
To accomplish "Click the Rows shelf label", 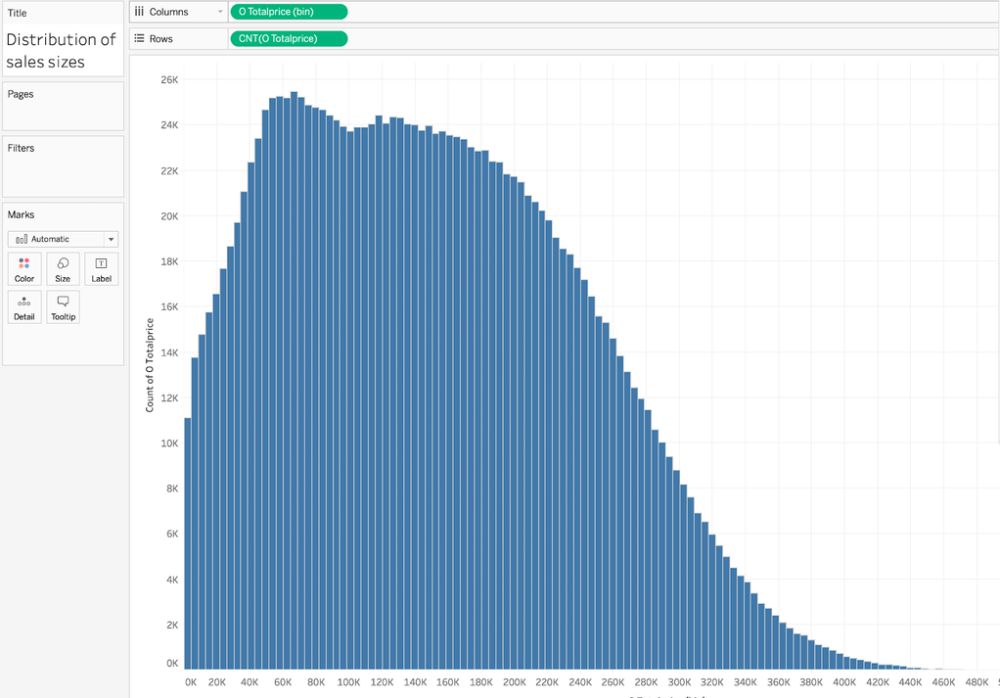I will pos(161,38).
